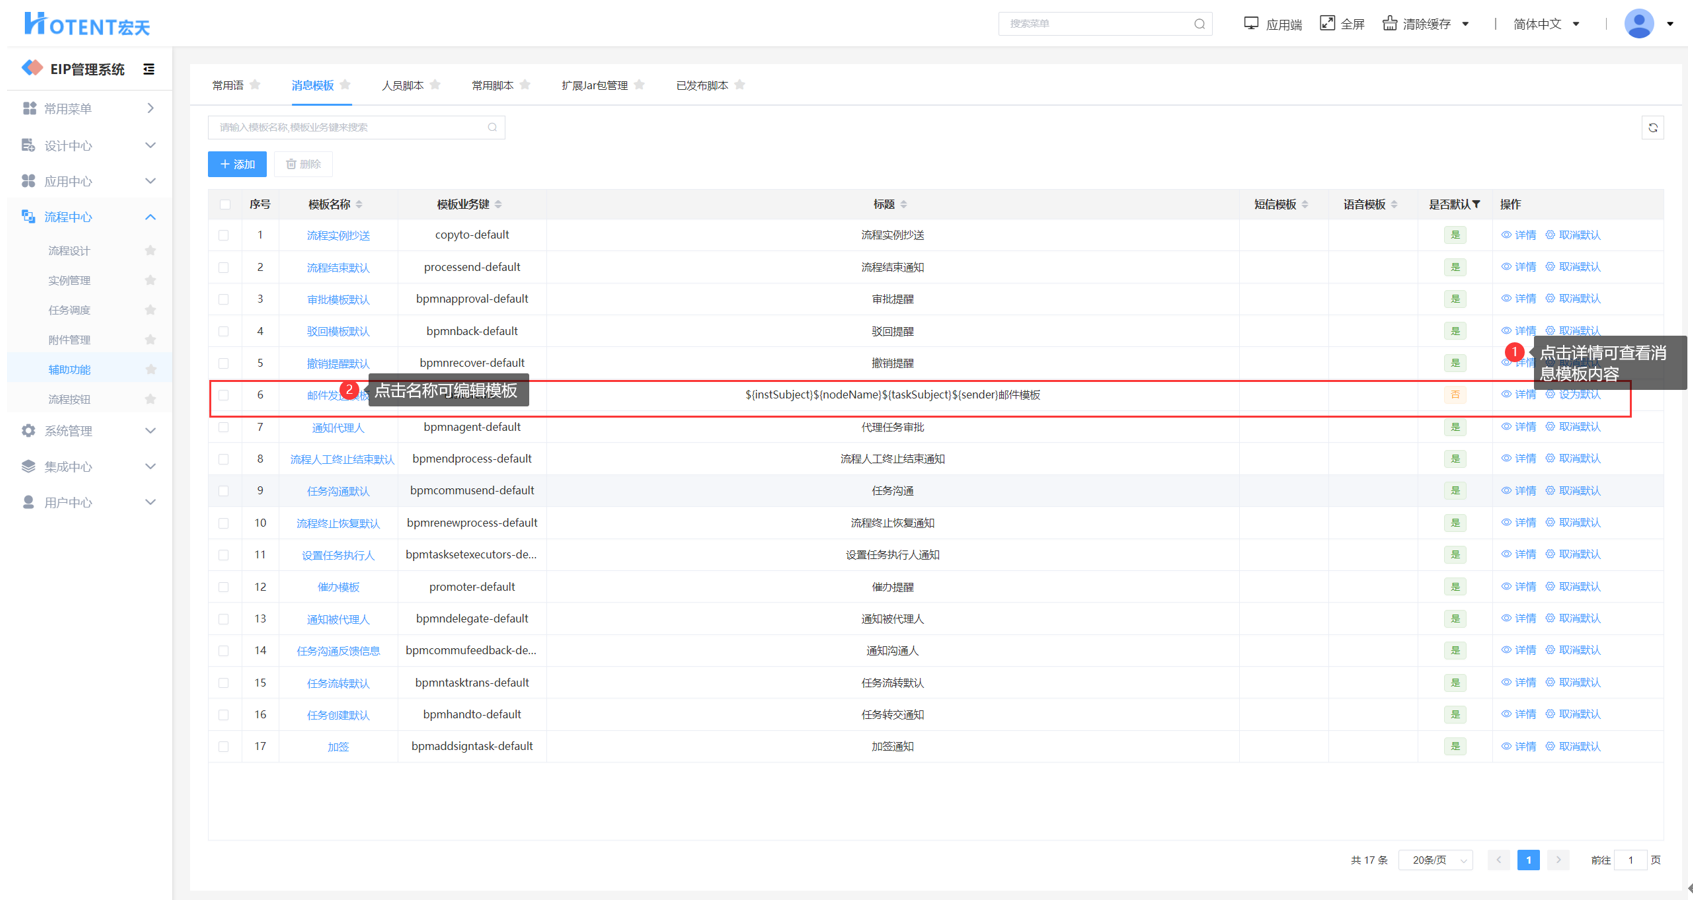Click 前往 page number input
The image size is (1693, 900).
click(x=1631, y=860)
